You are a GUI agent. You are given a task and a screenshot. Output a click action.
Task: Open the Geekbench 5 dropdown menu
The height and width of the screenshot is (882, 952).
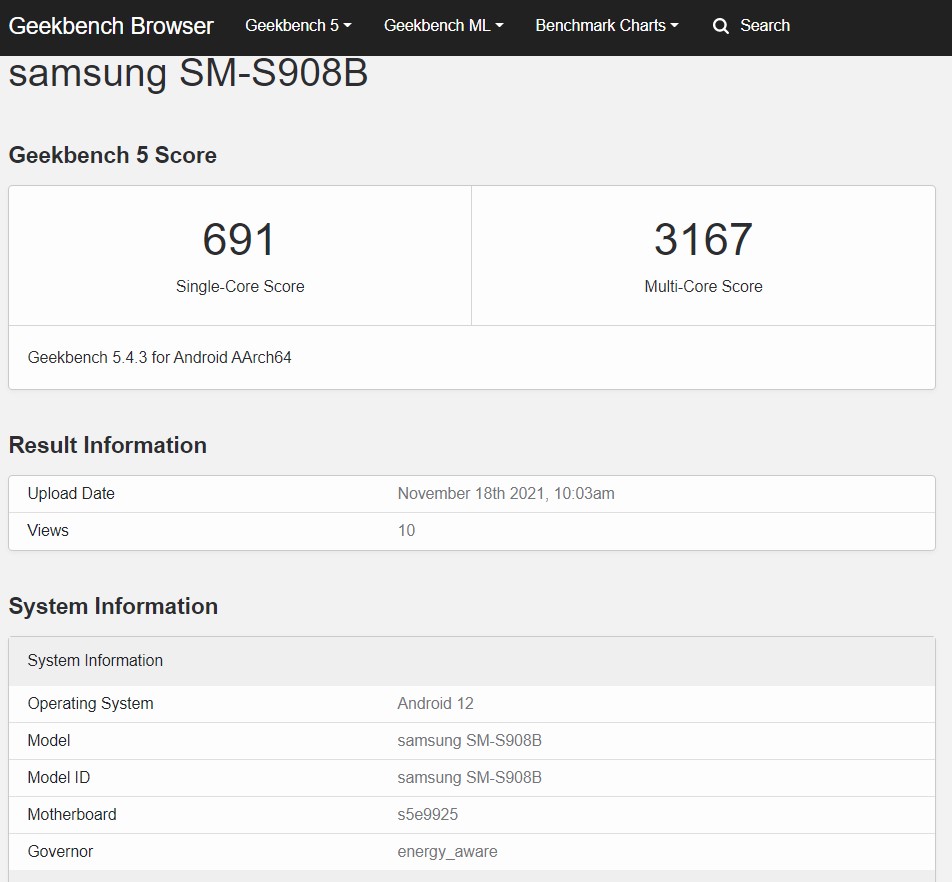coord(298,26)
